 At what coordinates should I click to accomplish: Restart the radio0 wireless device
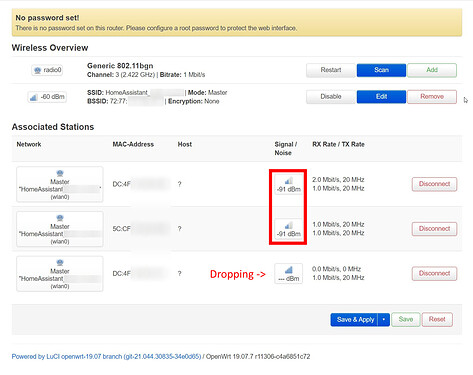click(x=331, y=70)
